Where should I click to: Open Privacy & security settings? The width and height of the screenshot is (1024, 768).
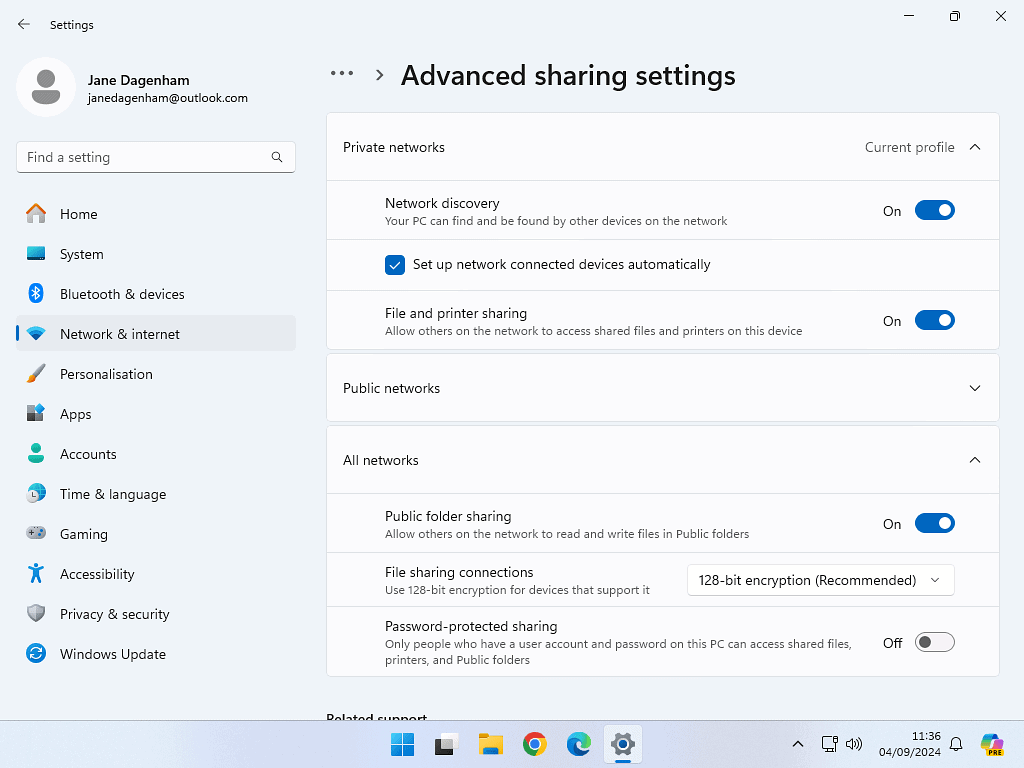114,614
